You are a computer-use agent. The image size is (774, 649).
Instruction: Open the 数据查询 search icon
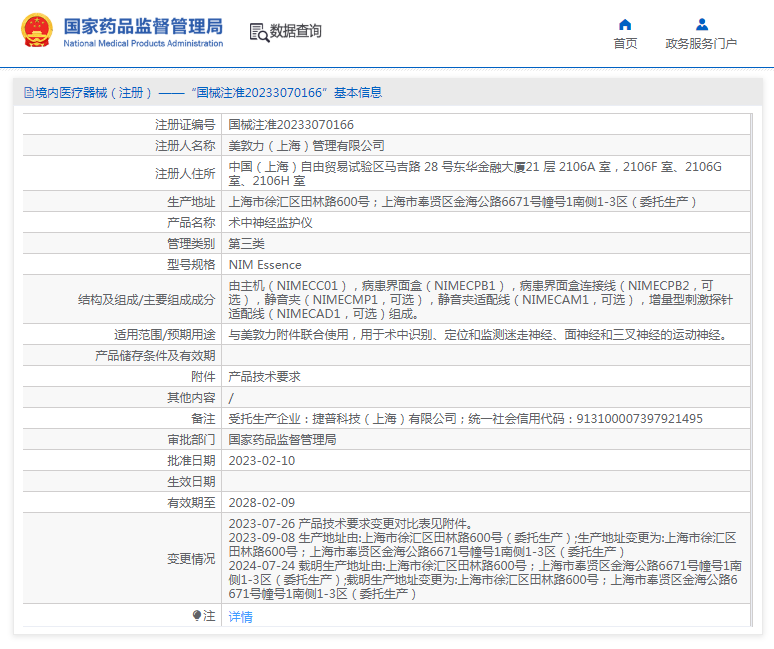tap(259, 33)
